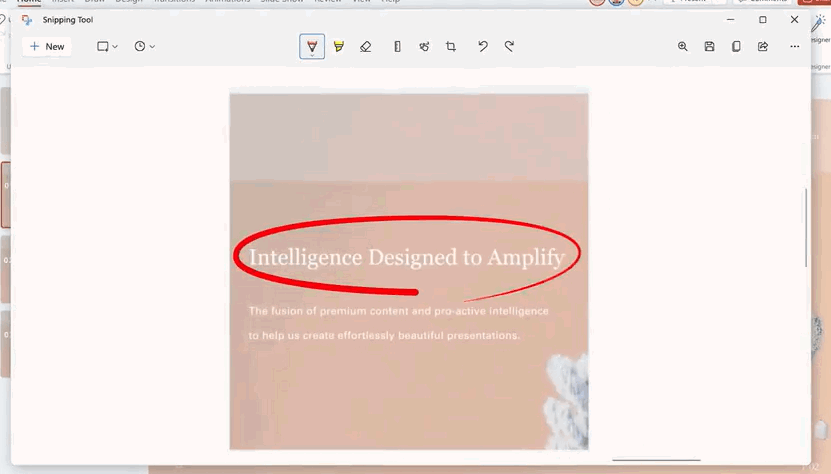Share the snip

pos(763,47)
